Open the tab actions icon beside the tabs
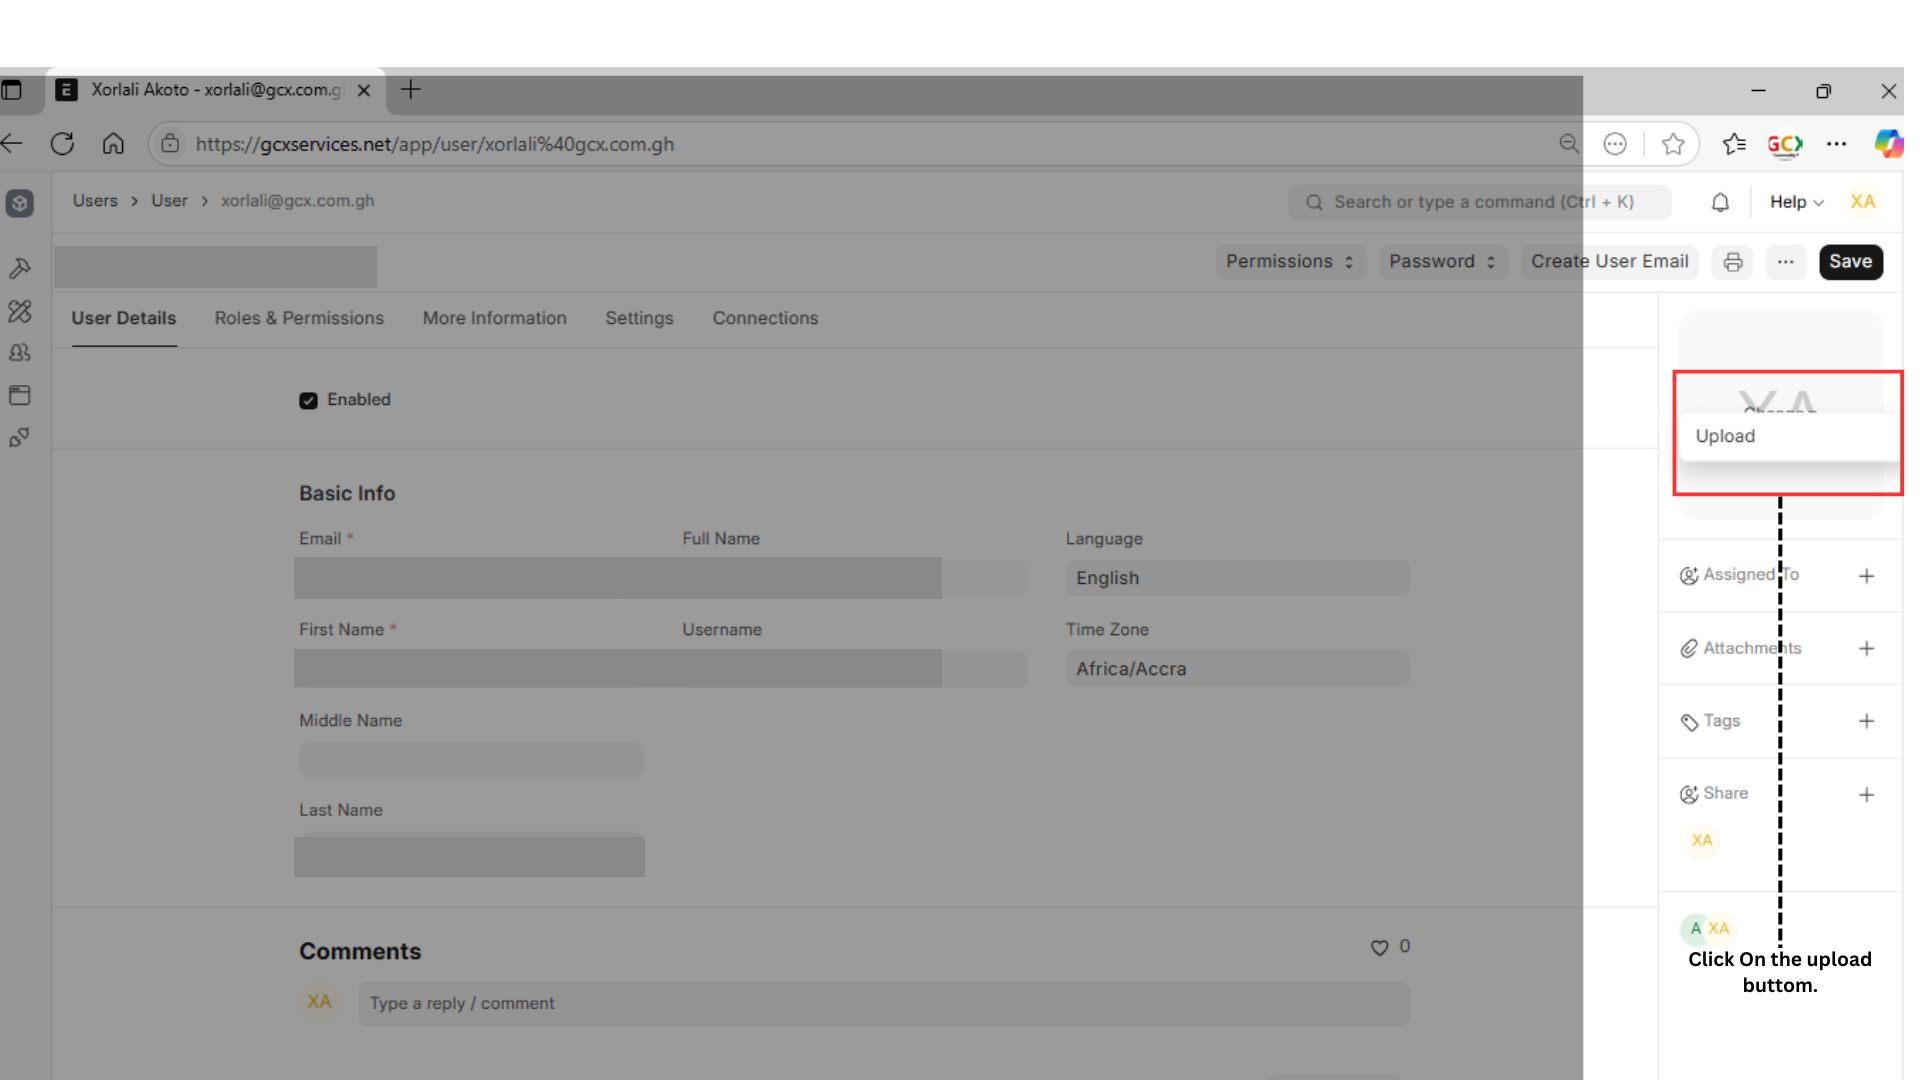 [x=11, y=90]
